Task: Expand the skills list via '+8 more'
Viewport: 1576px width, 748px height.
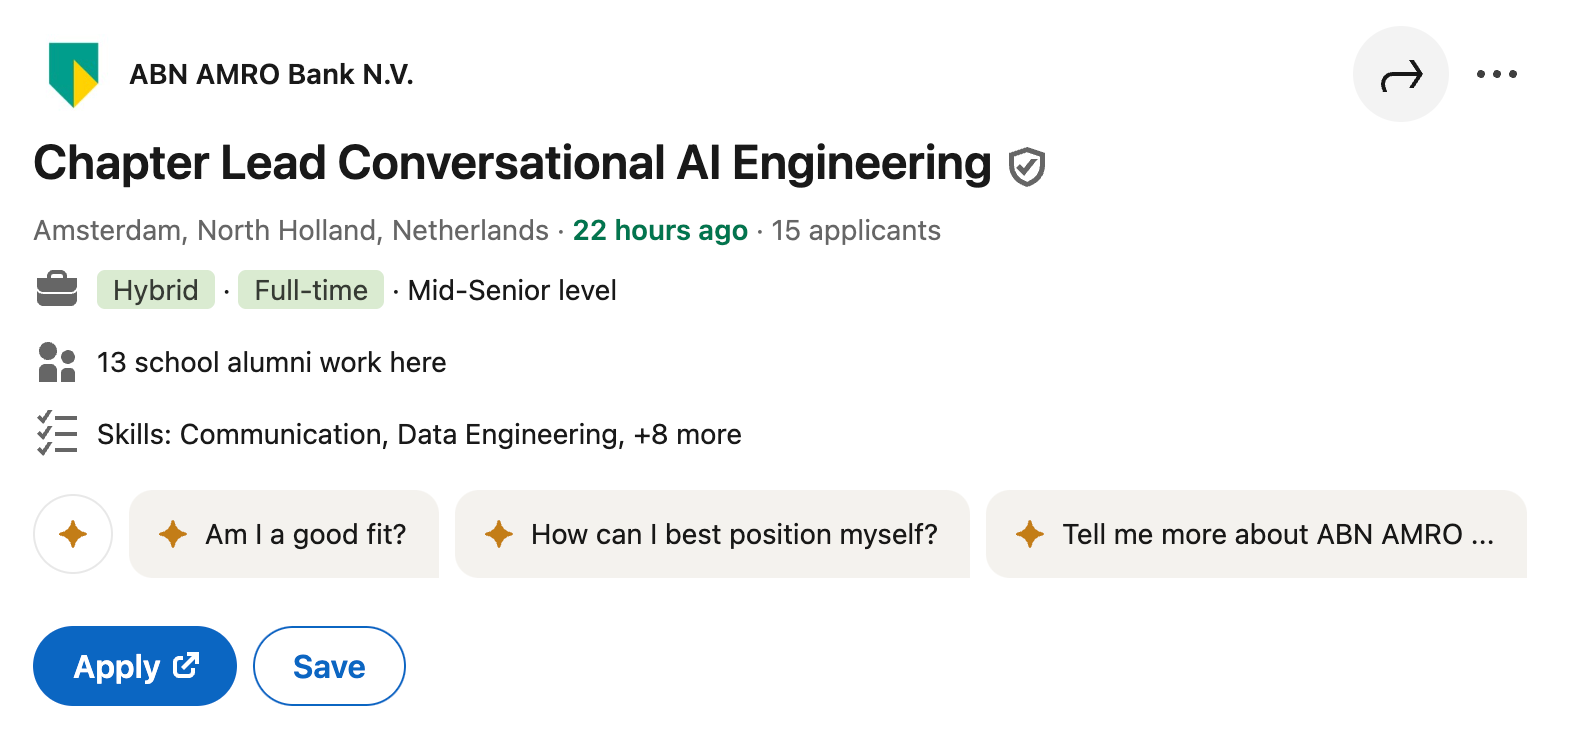Action: [x=690, y=434]
